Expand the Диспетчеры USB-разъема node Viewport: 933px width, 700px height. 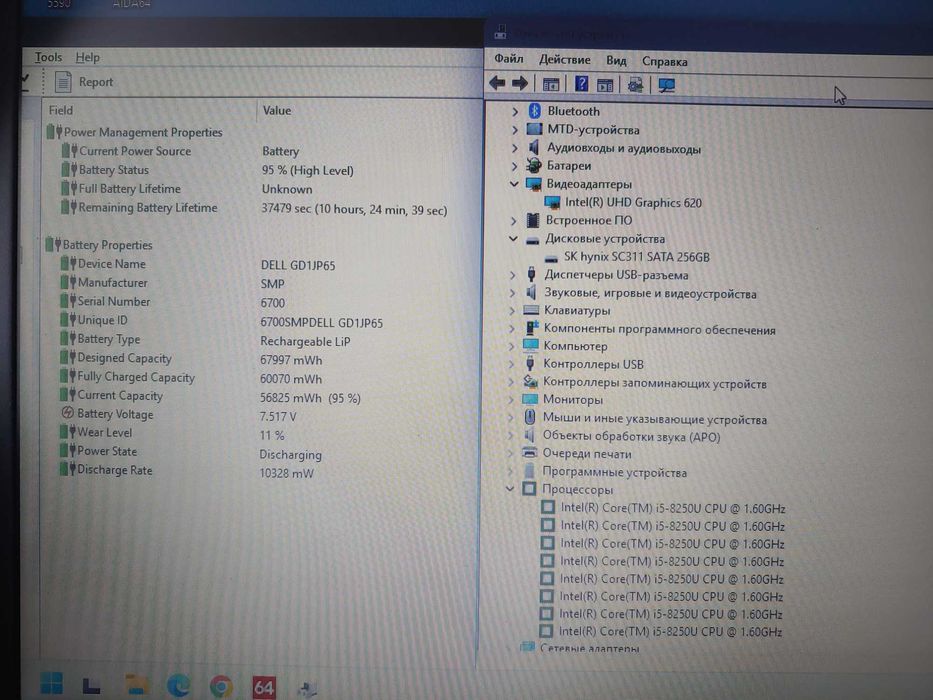click(x=513, y=276)
